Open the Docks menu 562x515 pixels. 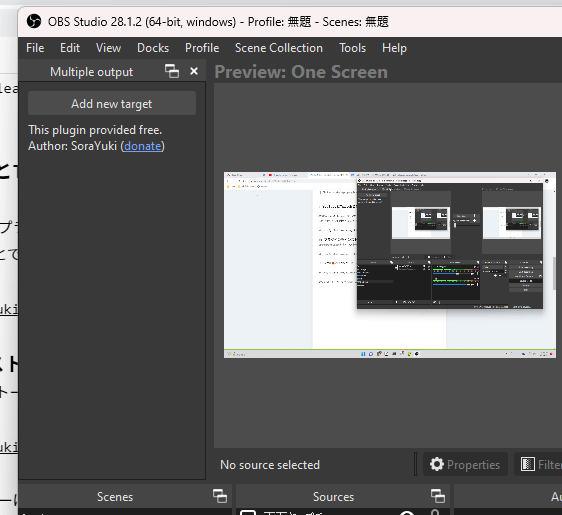[153, 48]
